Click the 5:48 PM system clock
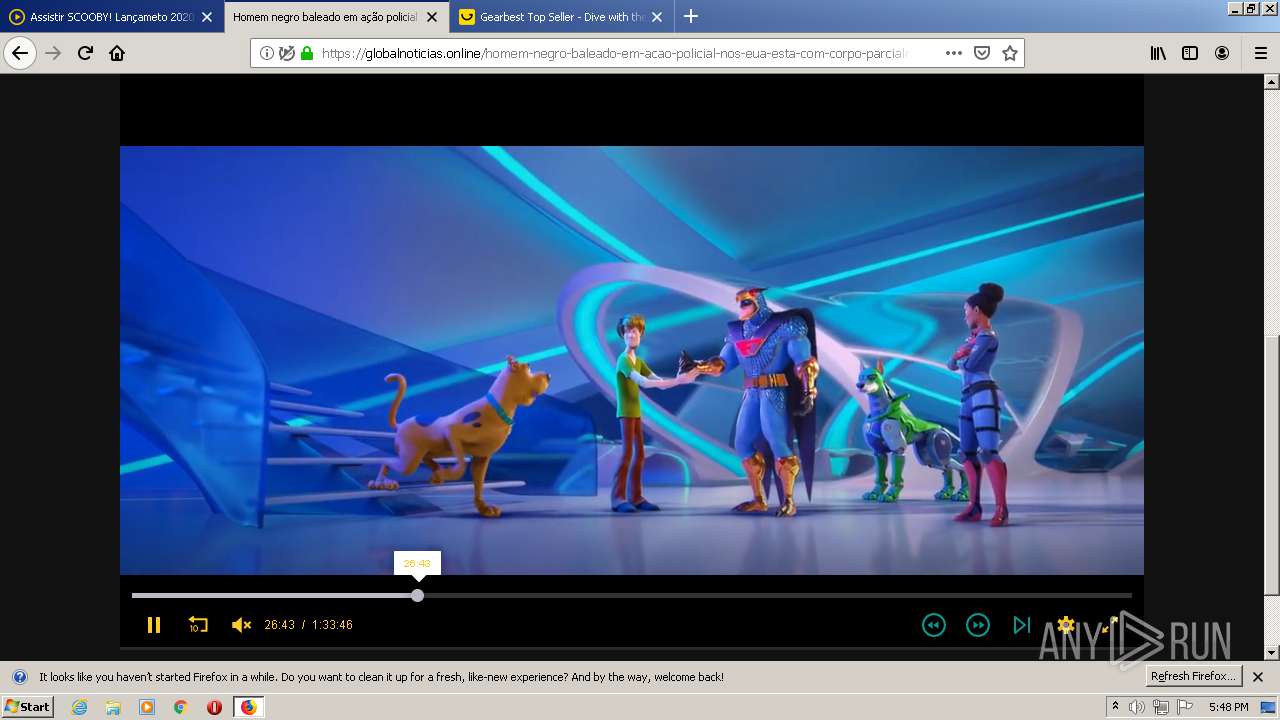The image size is (1280, 720). coord(1228,707)
